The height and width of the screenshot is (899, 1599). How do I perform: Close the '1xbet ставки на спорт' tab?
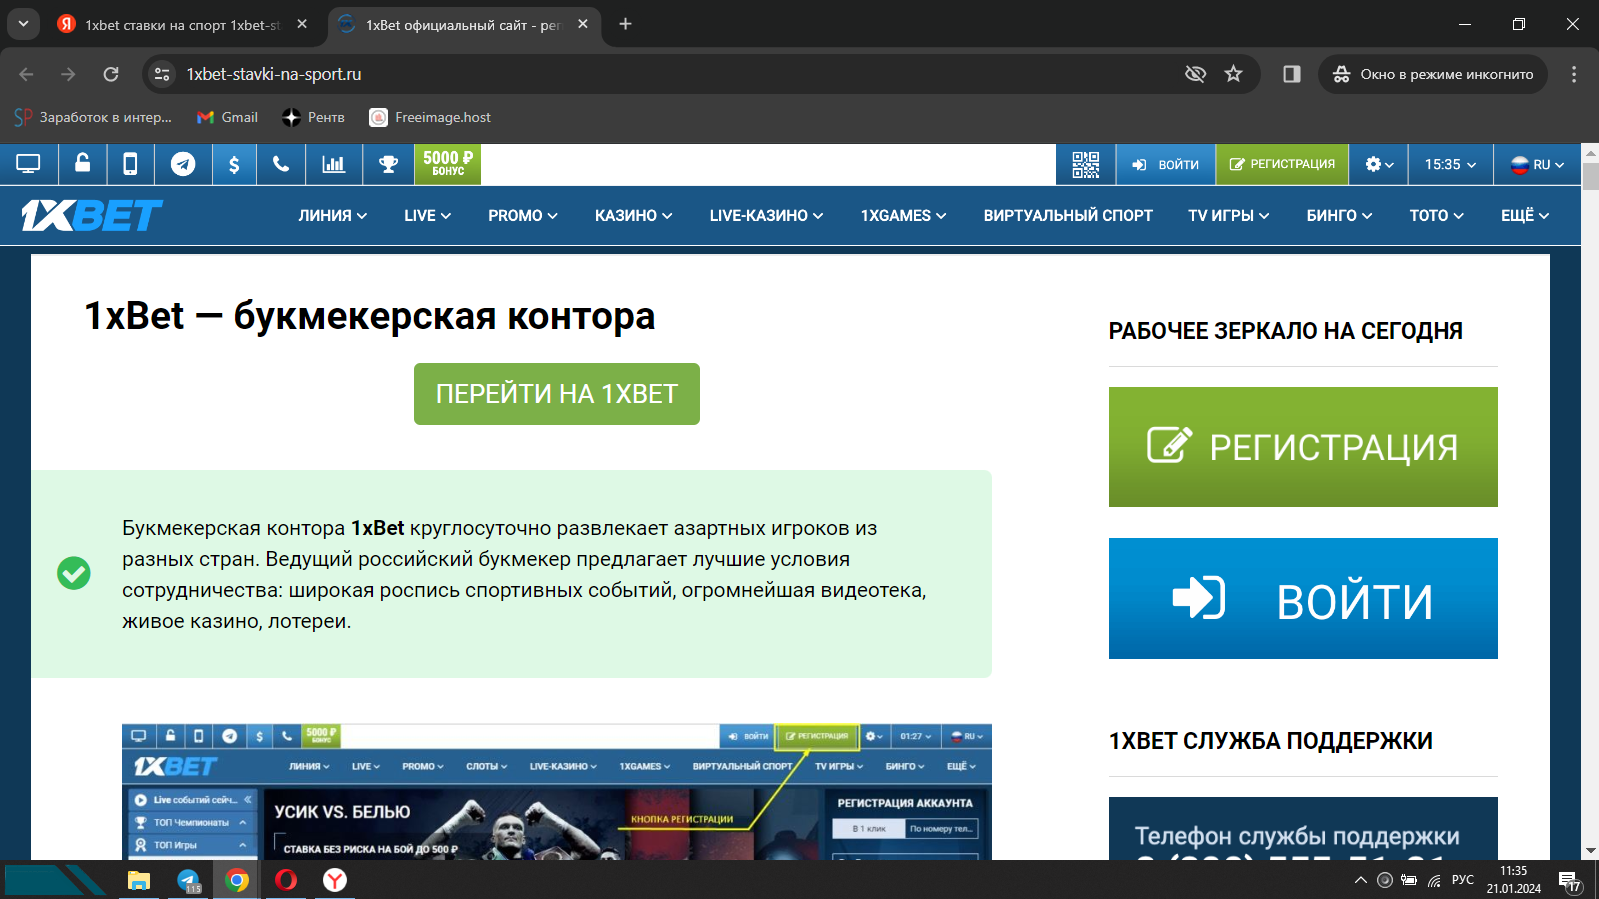point(302,24)
